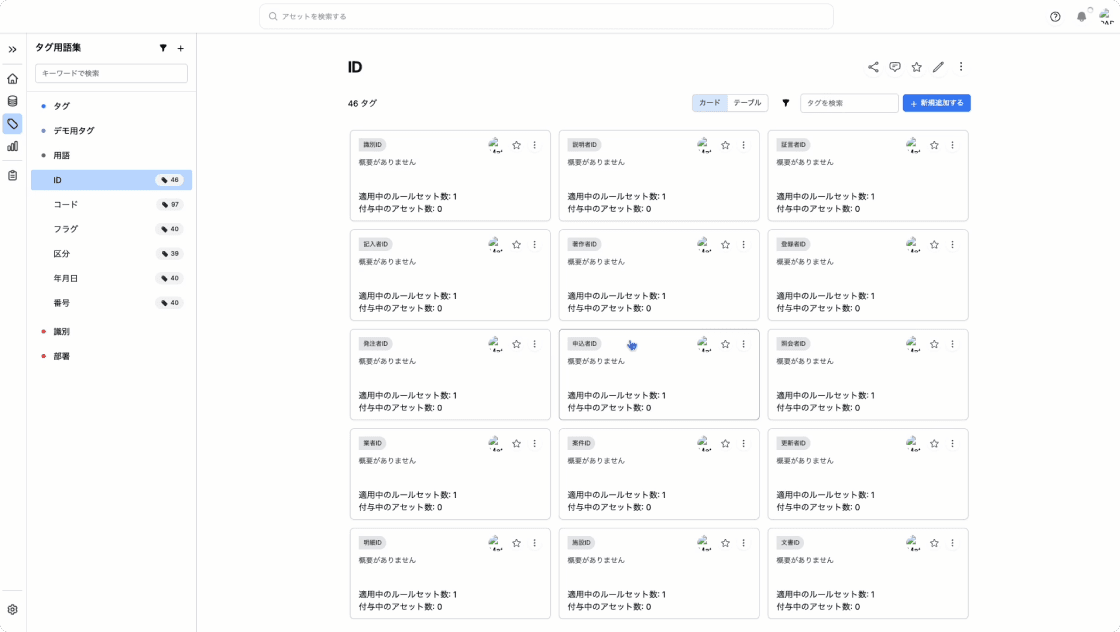Star the ID glossary in page header

pyautogui.click(x=916, y=67)
